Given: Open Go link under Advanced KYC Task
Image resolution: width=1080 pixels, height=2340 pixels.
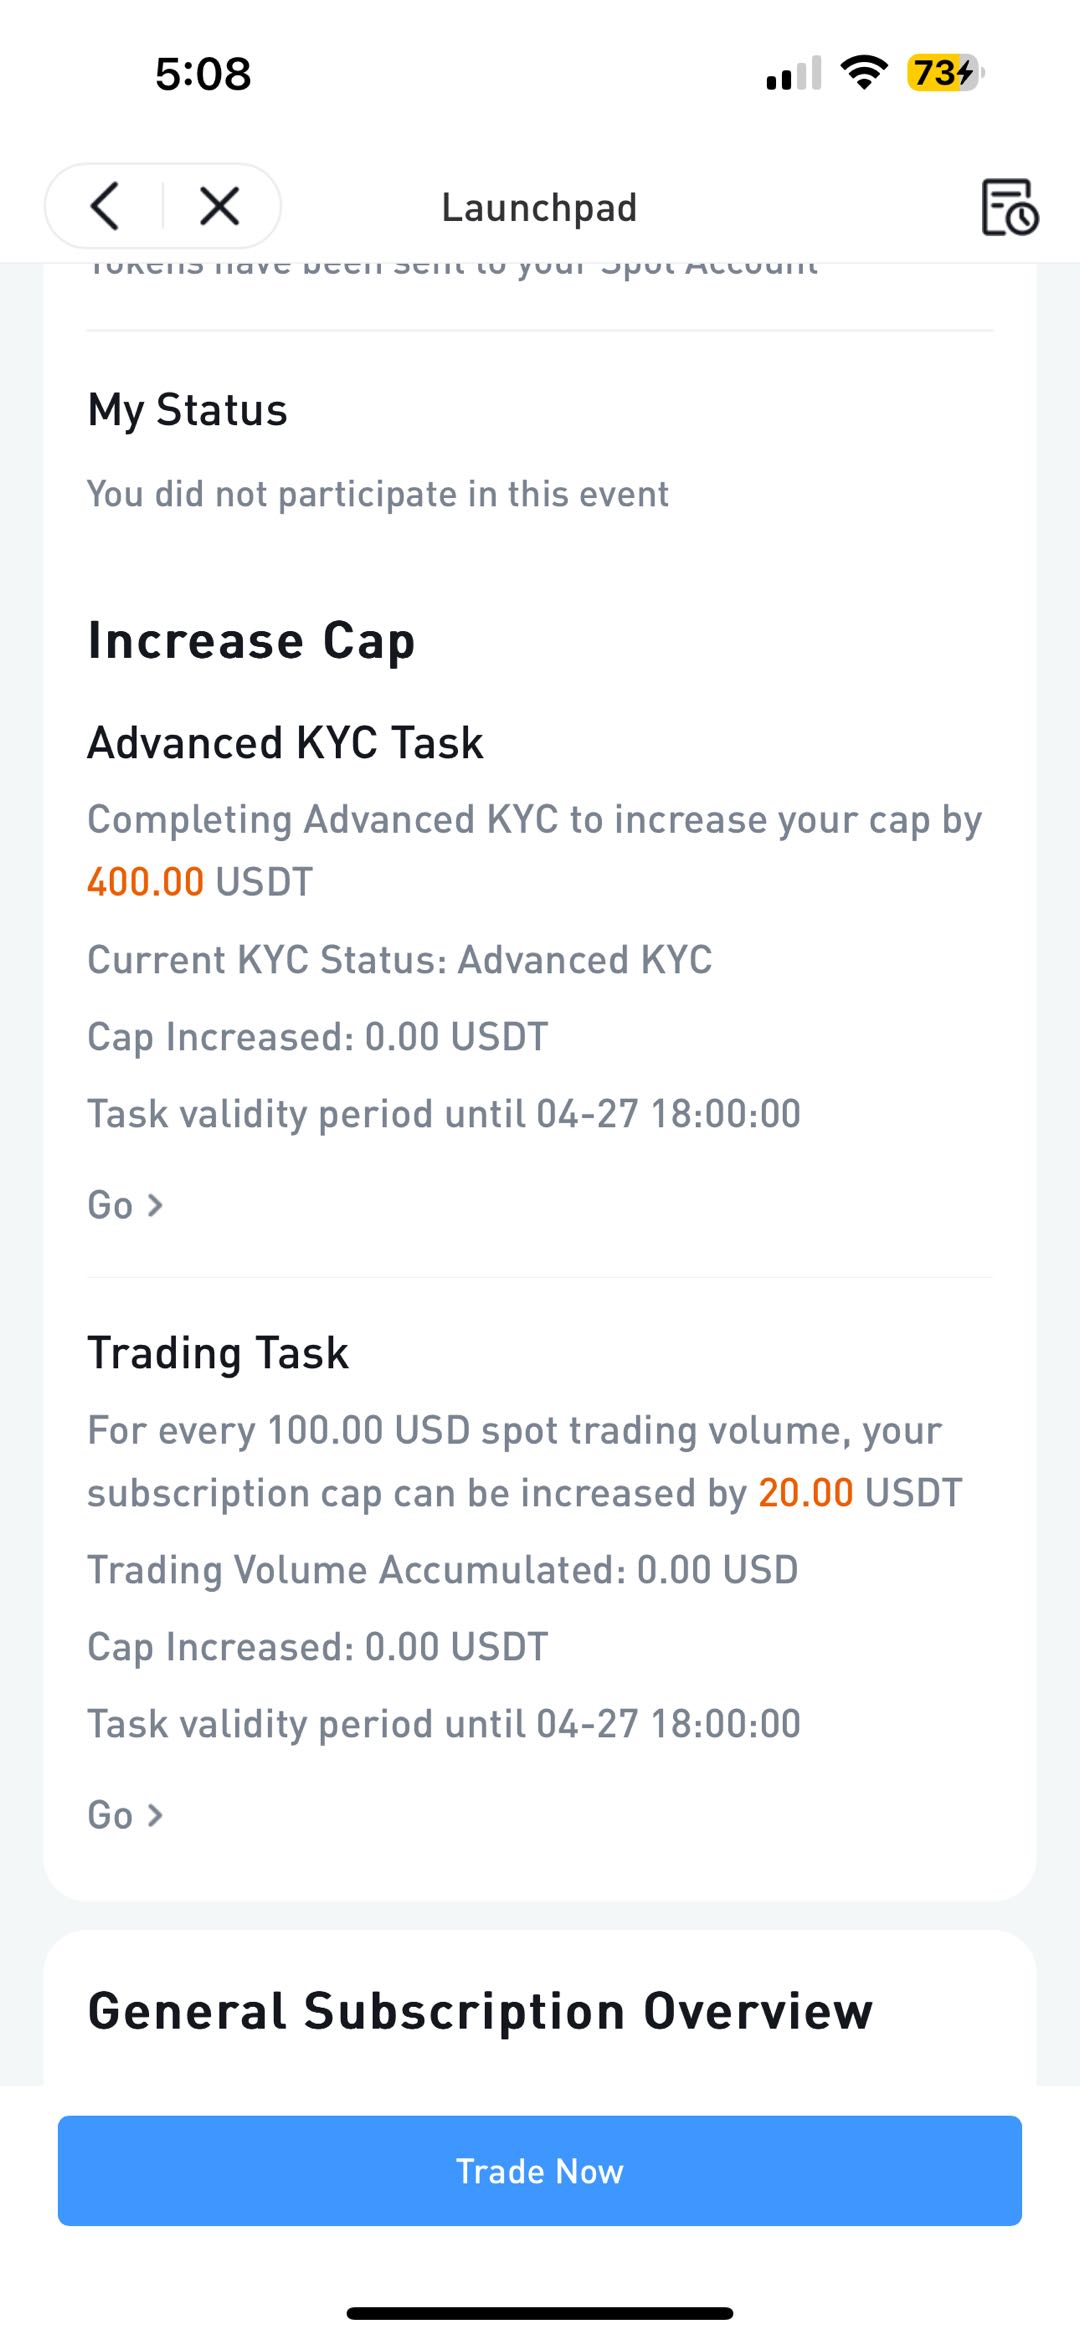Looking at the screenshot, I should coord(125,1205).
